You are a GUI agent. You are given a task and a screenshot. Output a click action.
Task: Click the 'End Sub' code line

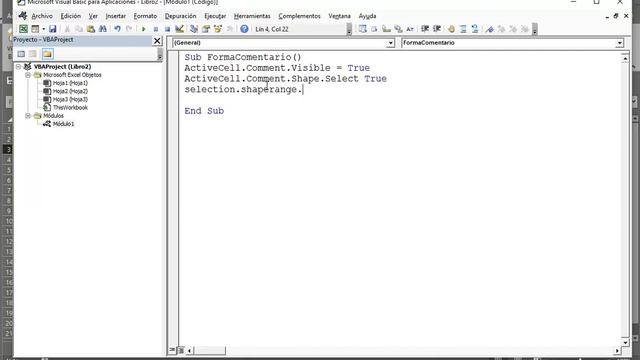(x=204, y=111)
